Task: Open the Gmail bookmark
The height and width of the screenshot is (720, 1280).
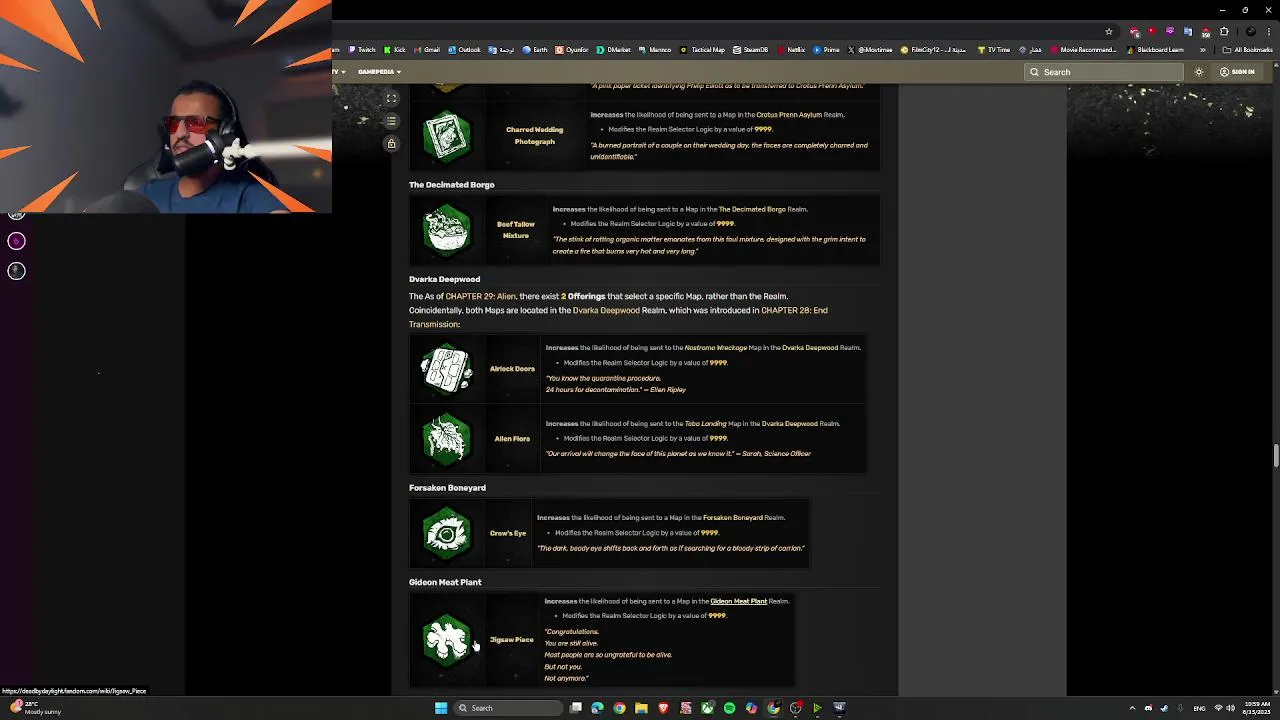Action: pyautogui.click(x=427, y=50)
